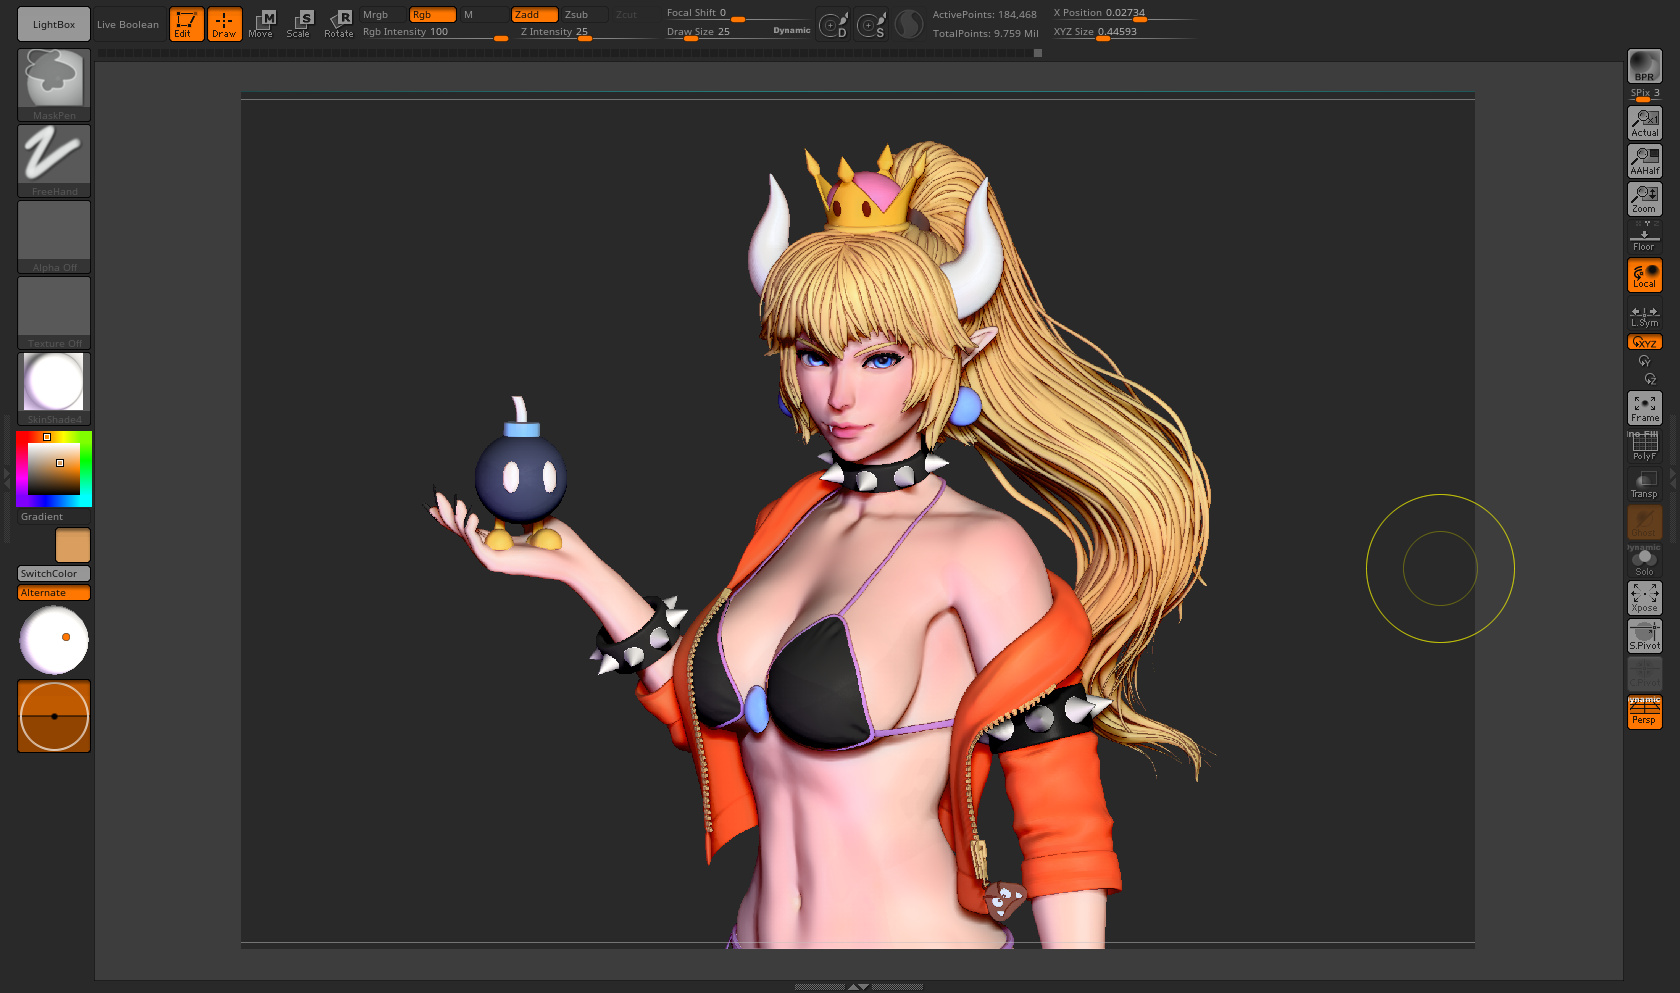This screenshot has height=993, width=1680.
Task: Click the Xpose icon
Action: coord(1644,598)
